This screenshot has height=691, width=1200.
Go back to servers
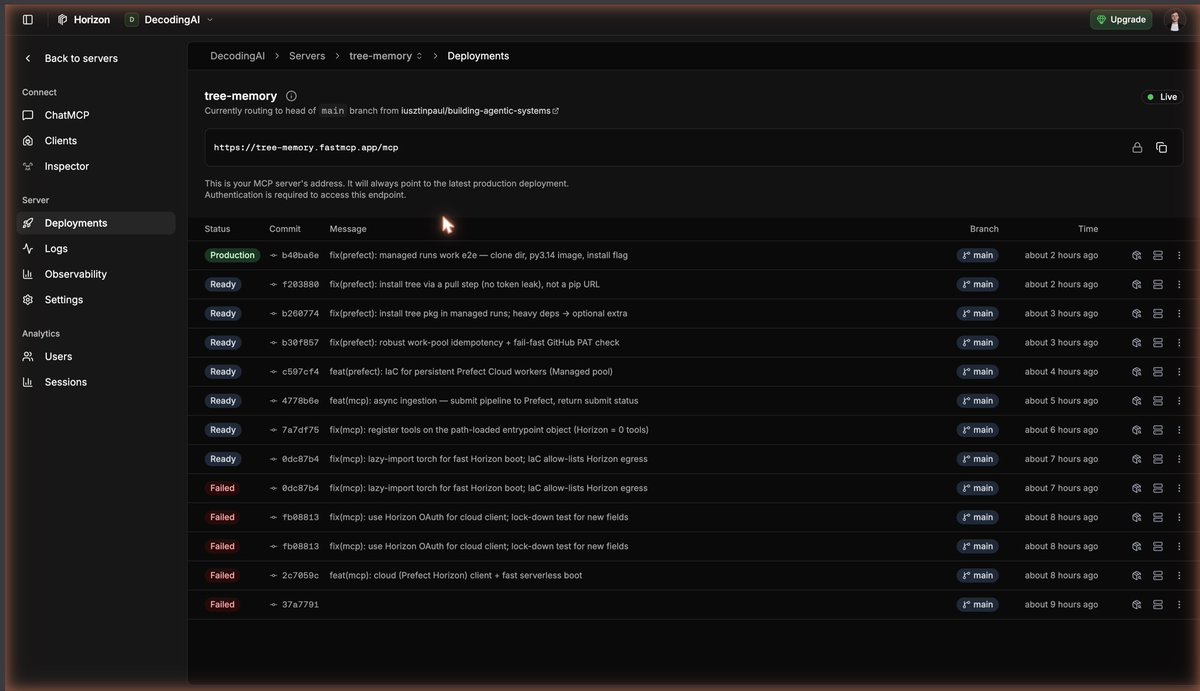tap(71, 58)
